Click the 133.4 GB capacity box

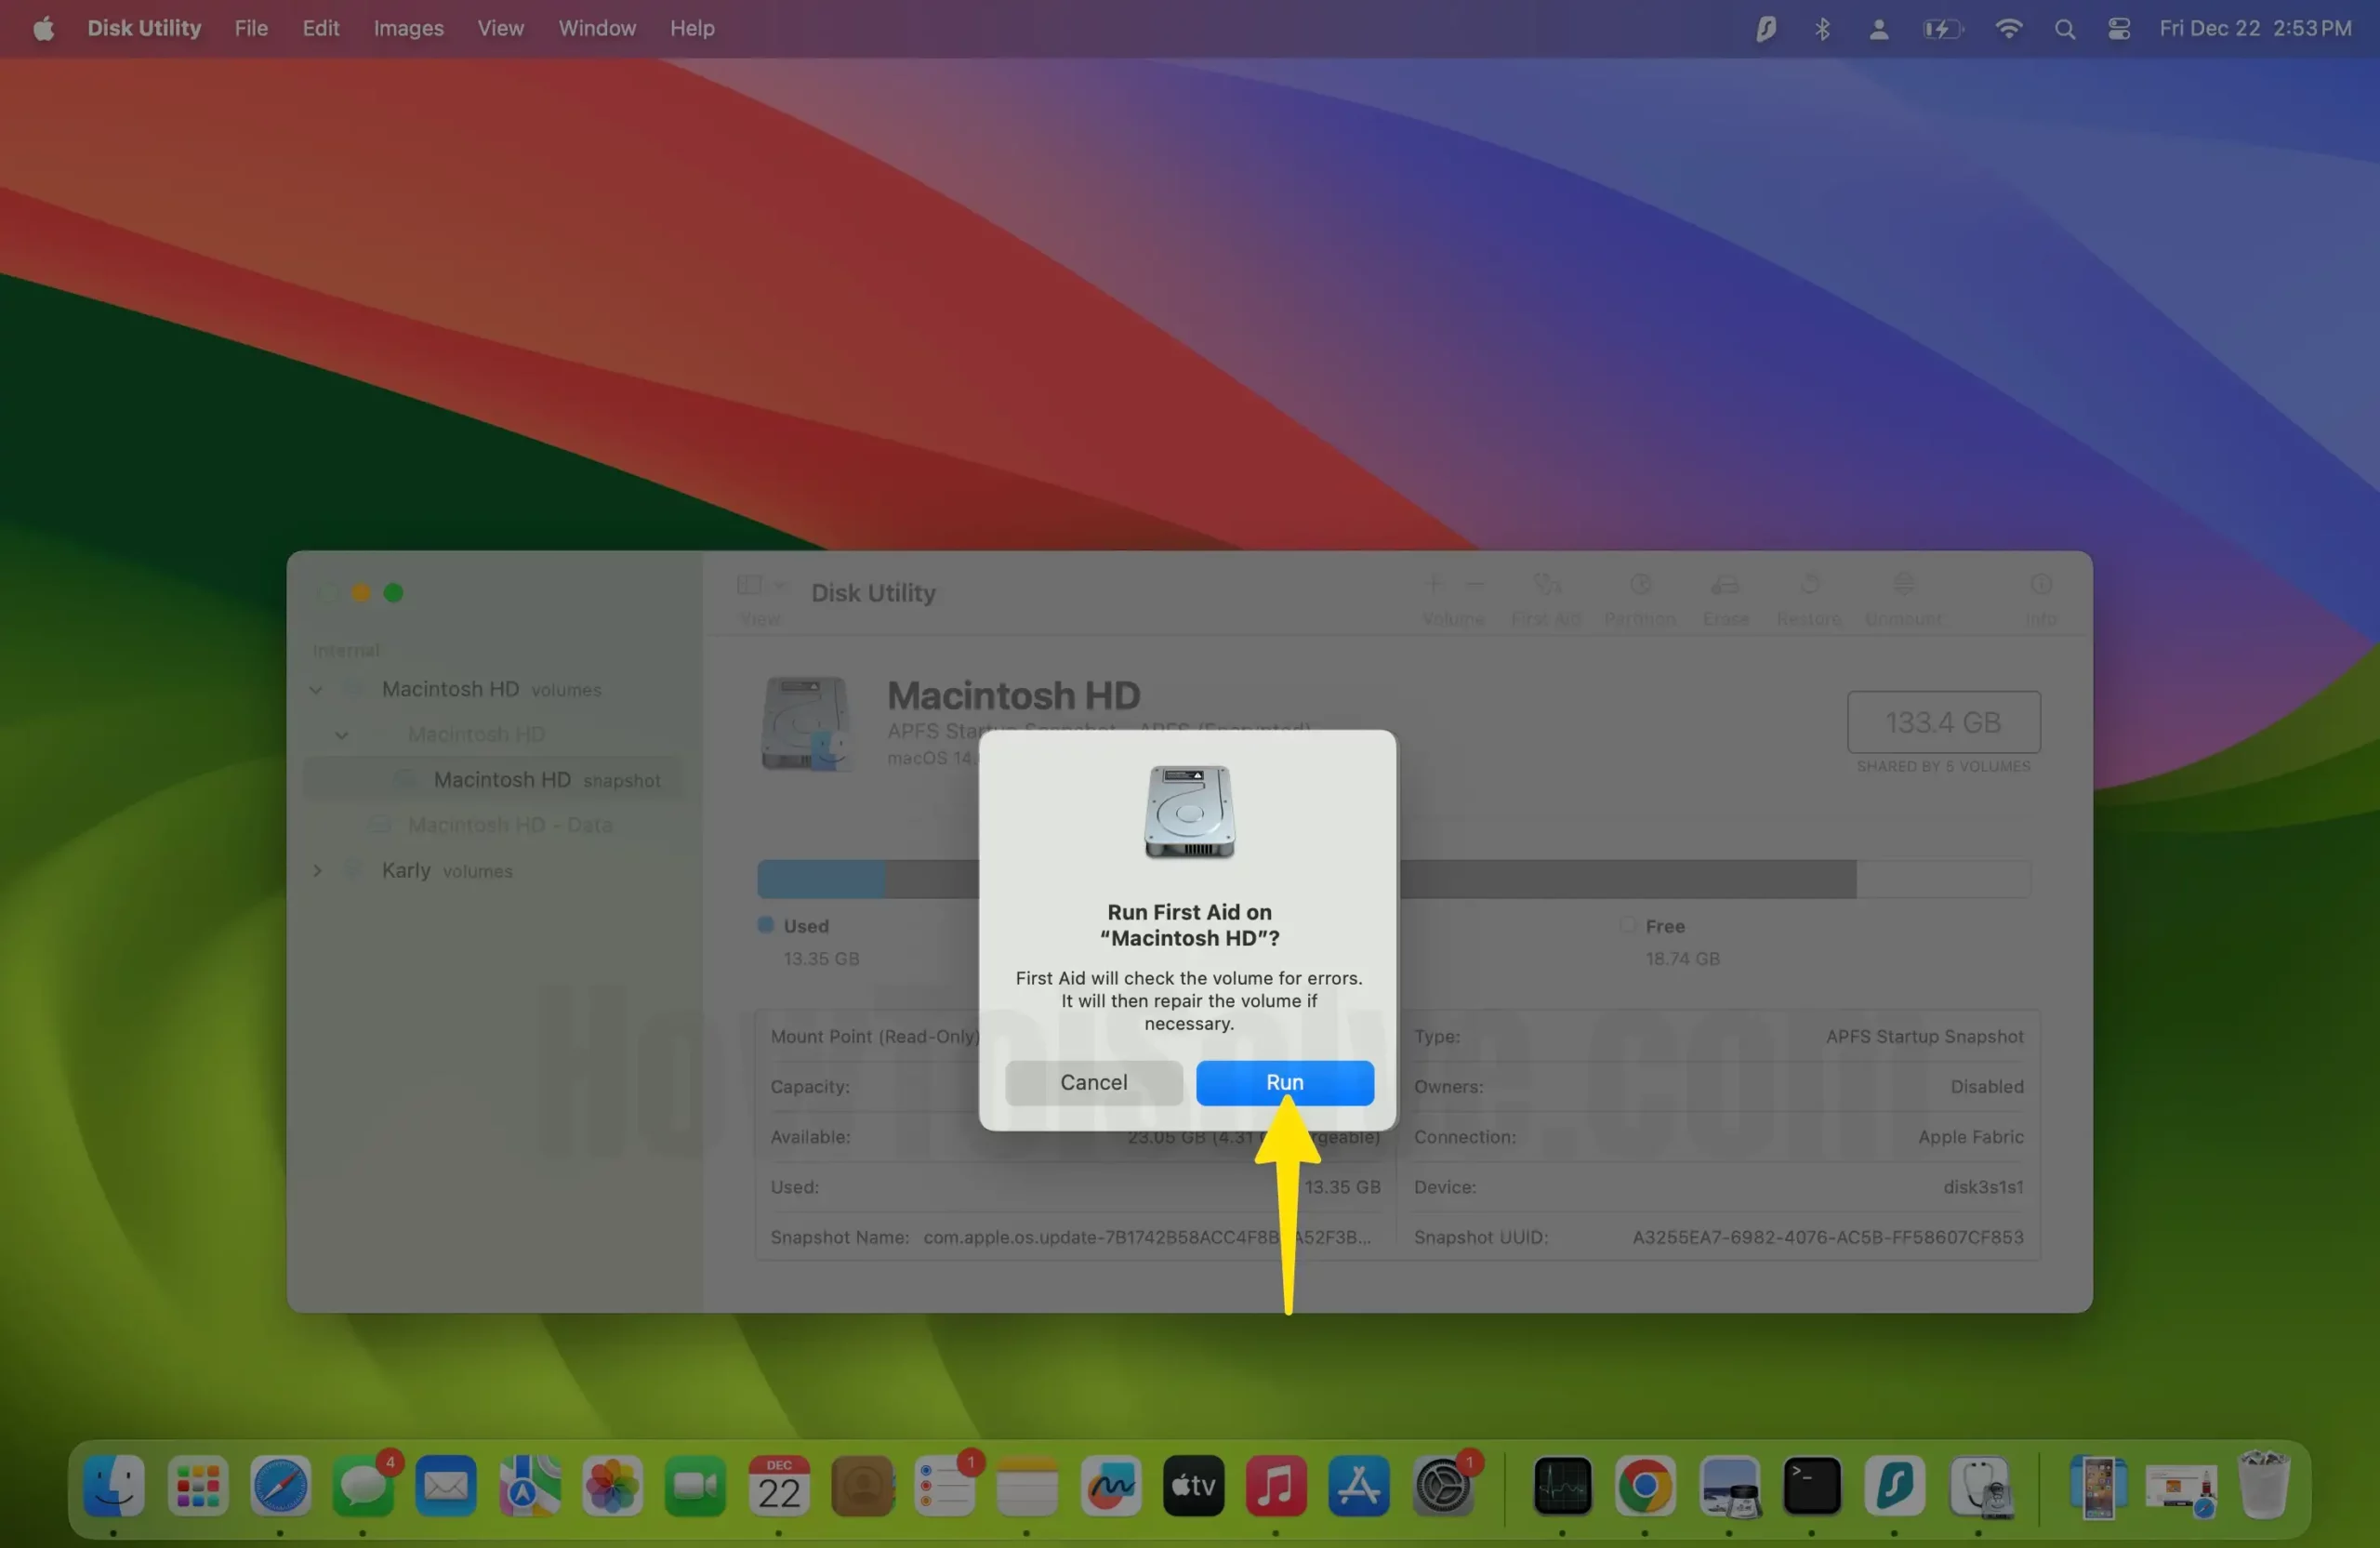click(1942, 722)
